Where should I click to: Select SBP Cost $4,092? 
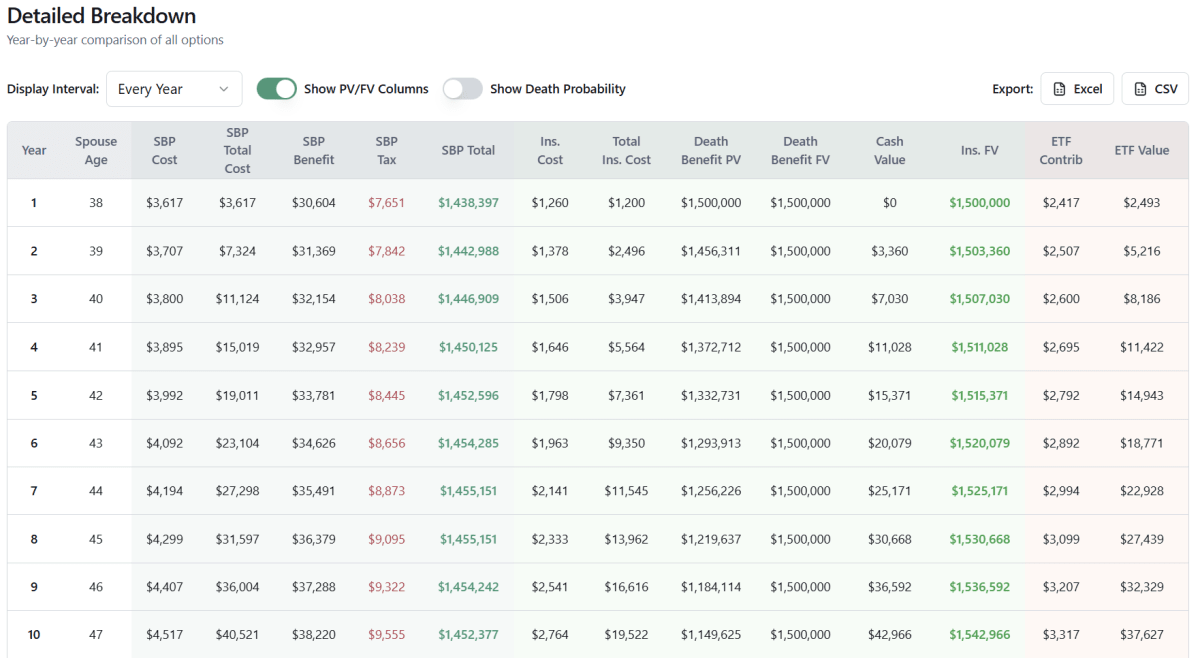tap(165, 443)
